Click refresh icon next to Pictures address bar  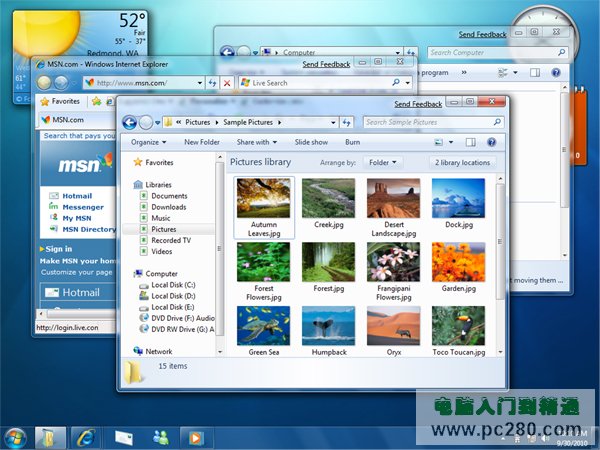tap(346, 122)
